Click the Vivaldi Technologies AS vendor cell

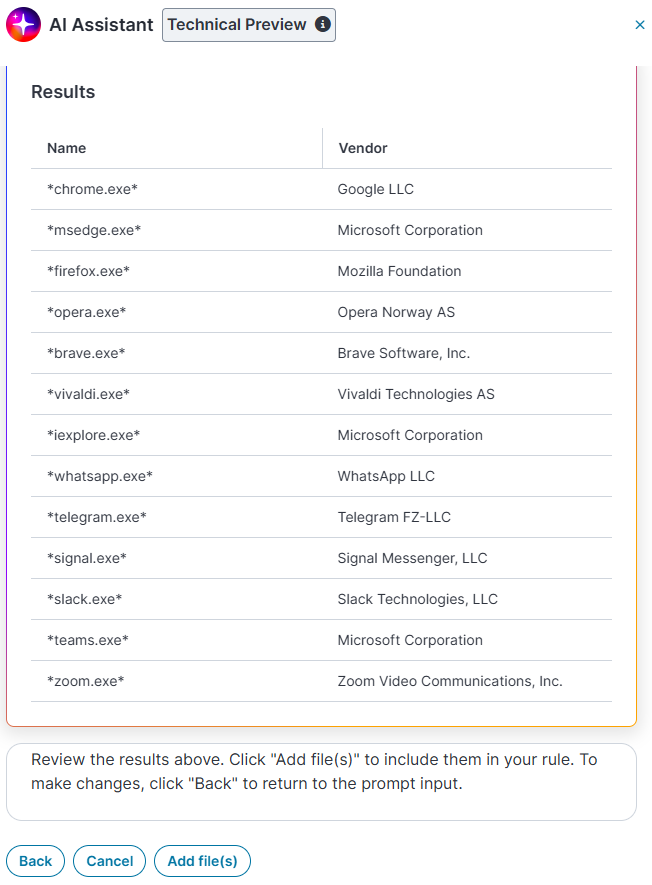pyautogui.click(x=467, y=394)
